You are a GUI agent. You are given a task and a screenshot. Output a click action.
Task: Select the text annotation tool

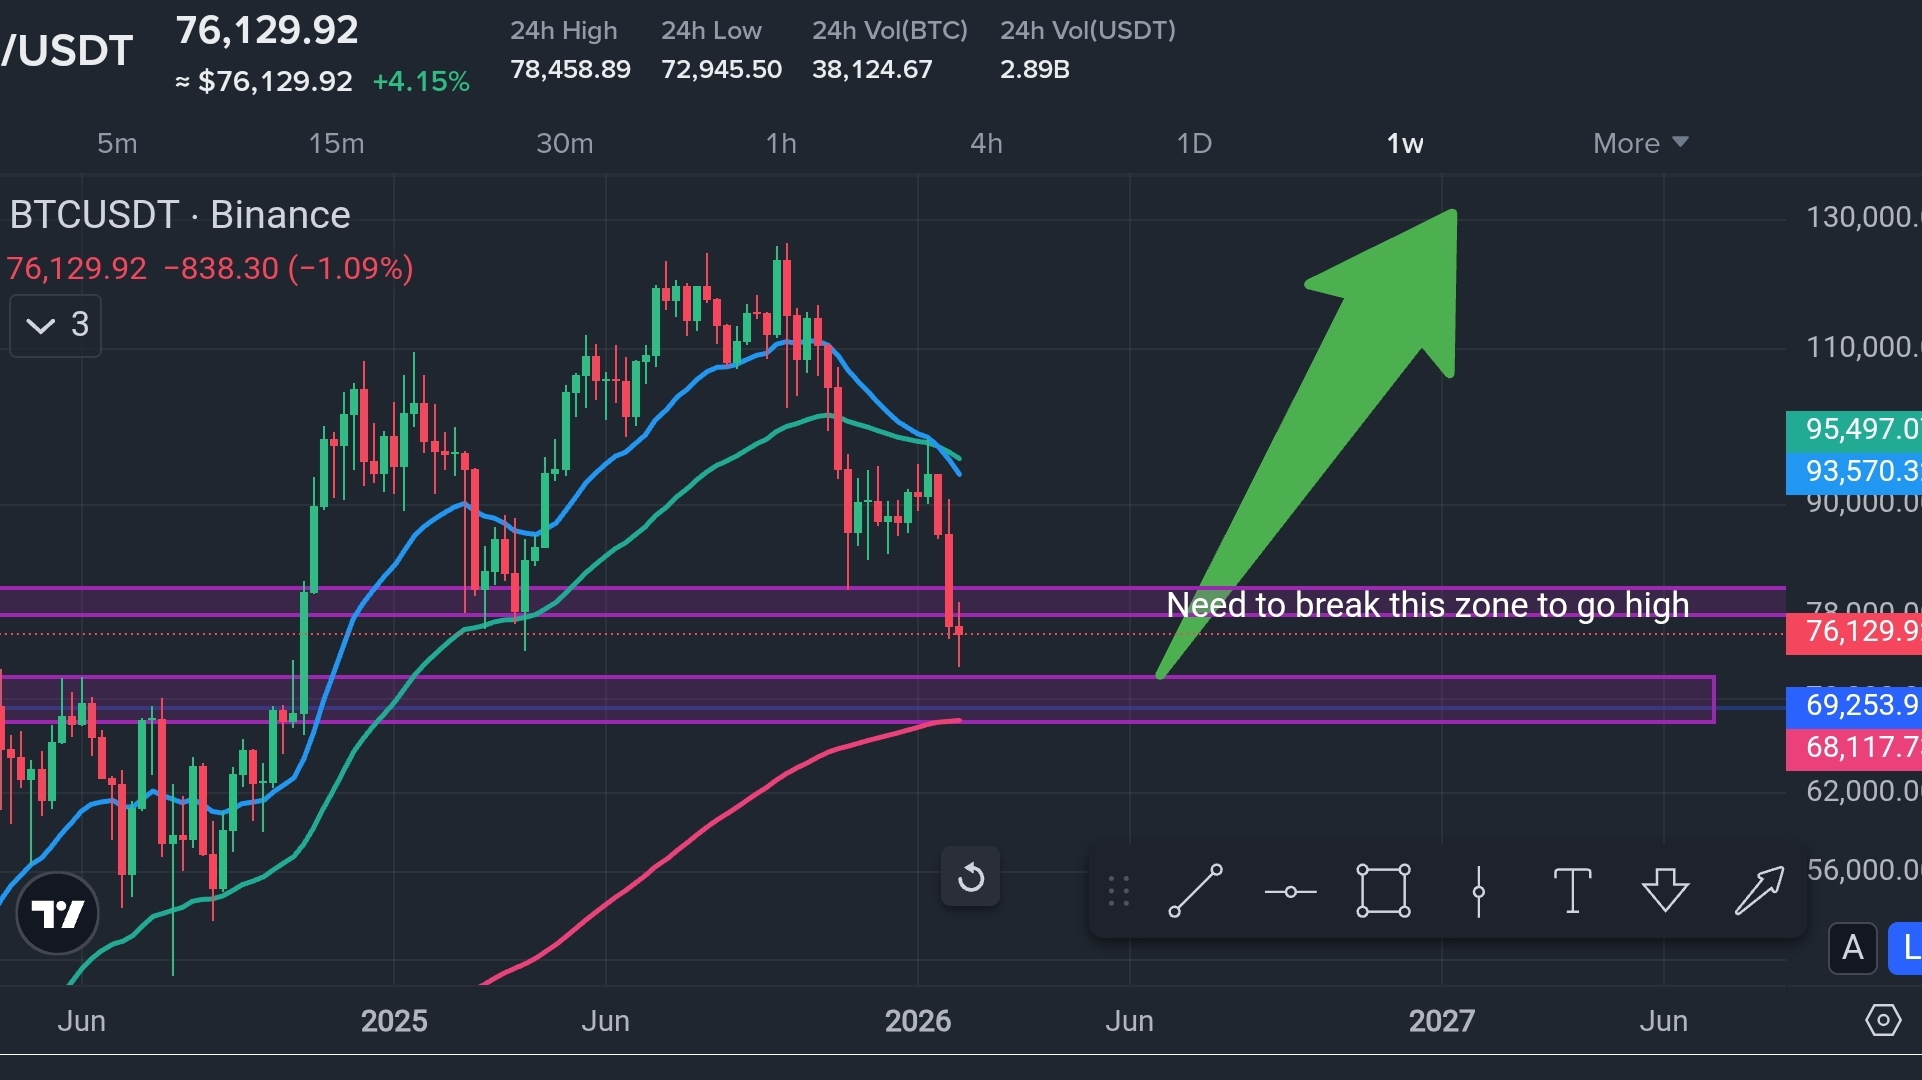click(1572, 890)
